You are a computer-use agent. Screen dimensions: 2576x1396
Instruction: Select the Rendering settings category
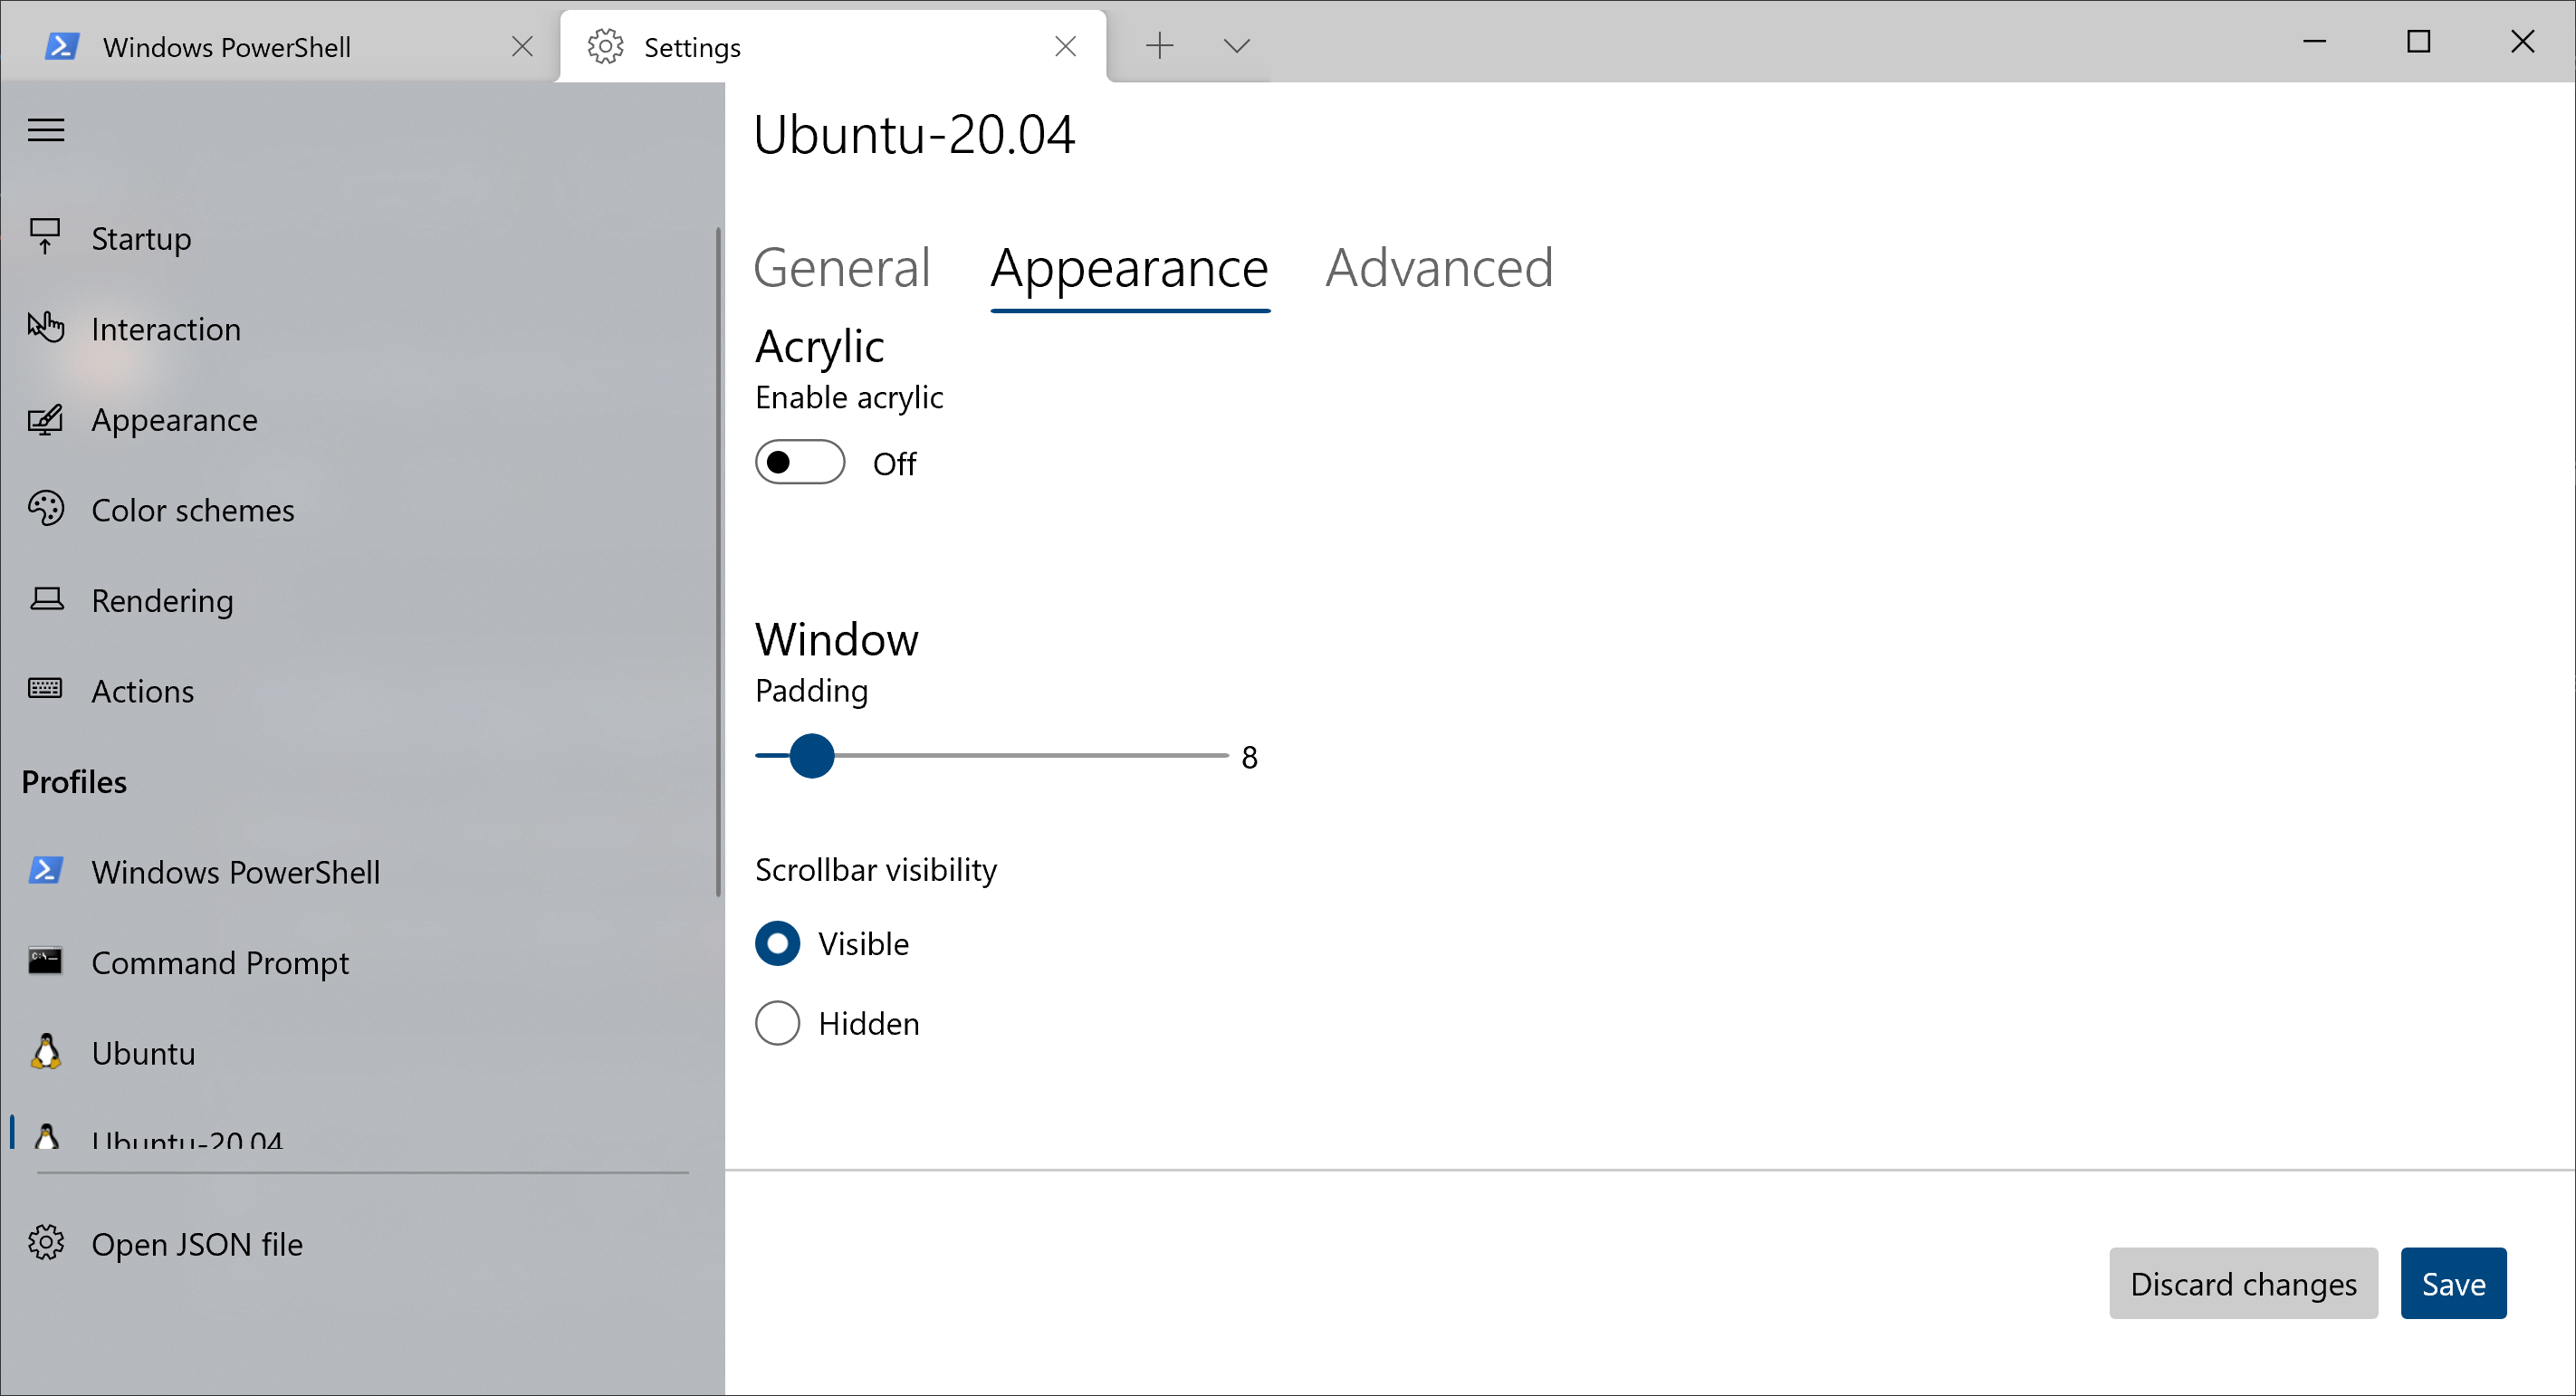point(161,601)
